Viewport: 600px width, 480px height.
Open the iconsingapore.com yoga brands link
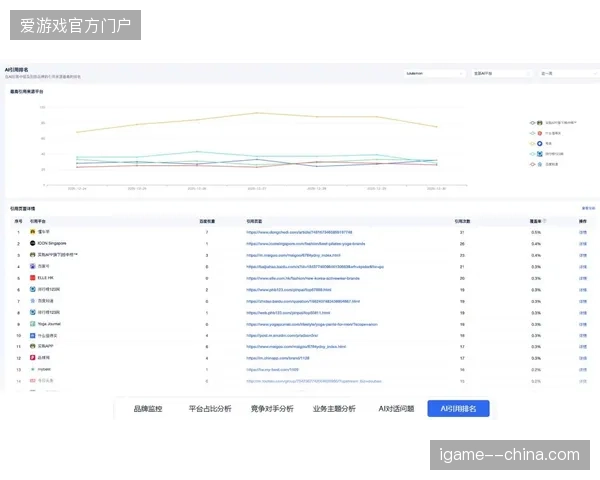coord(306,244)
